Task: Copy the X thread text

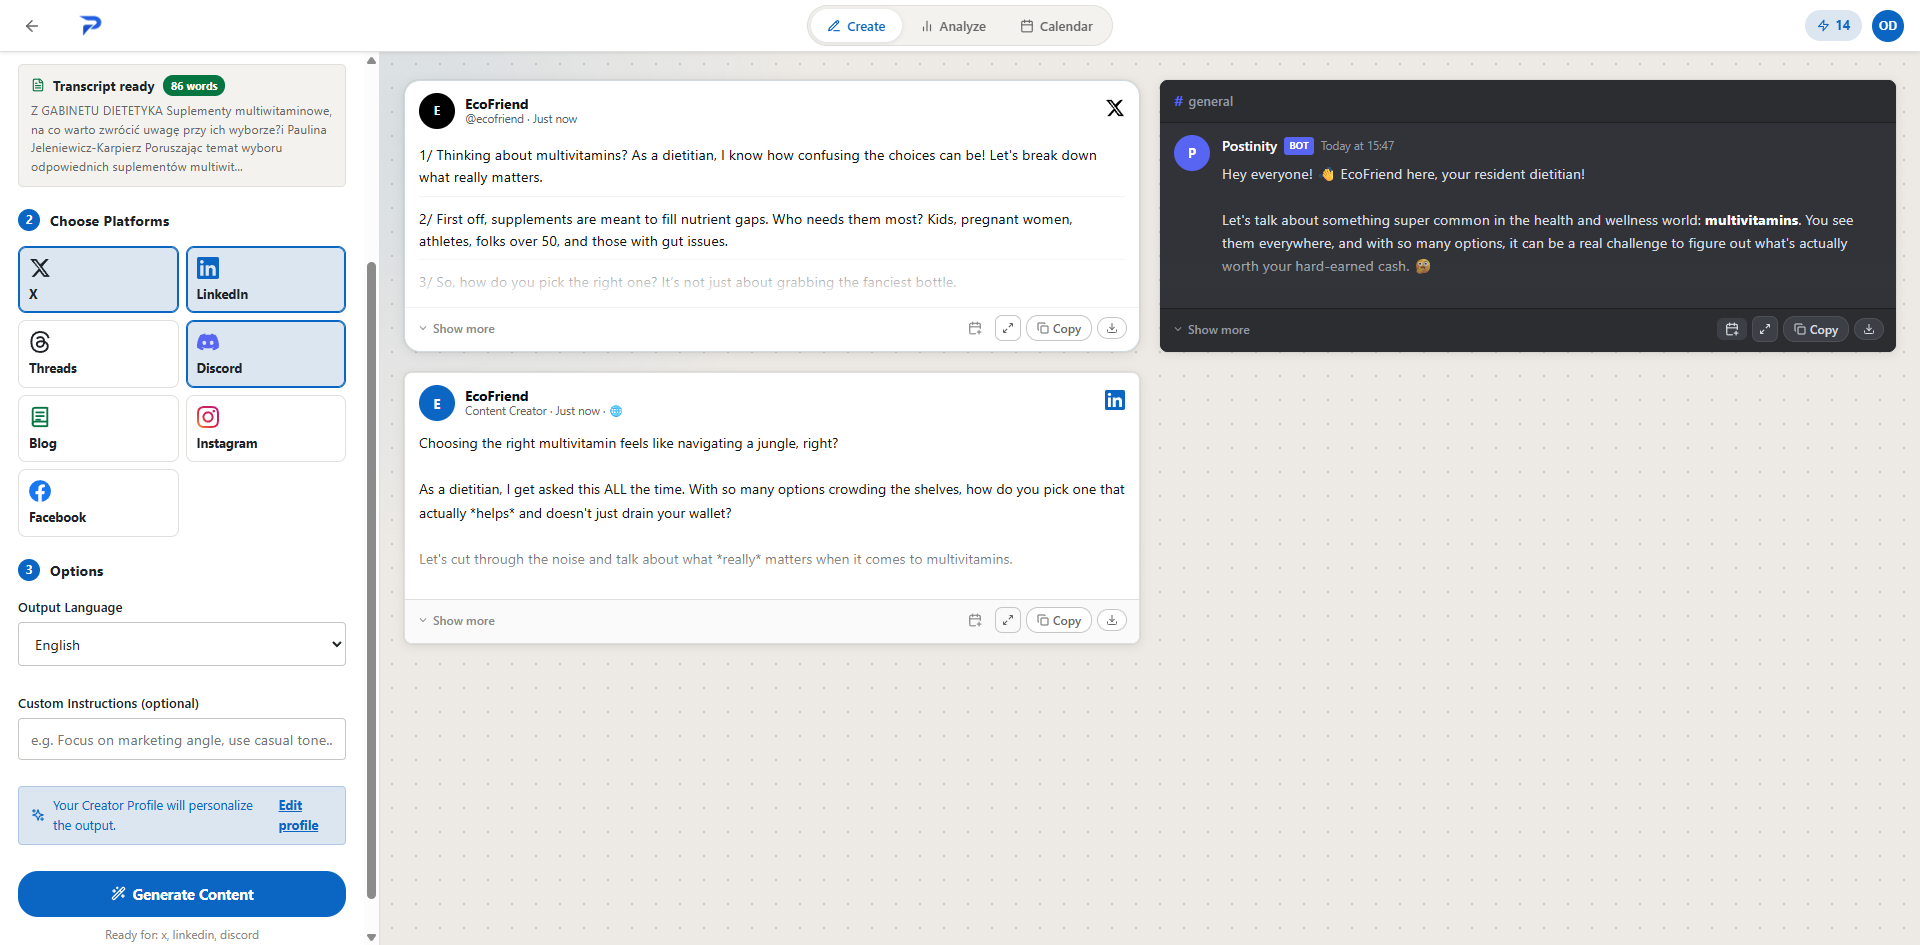Action: [x=1059, y=329]
